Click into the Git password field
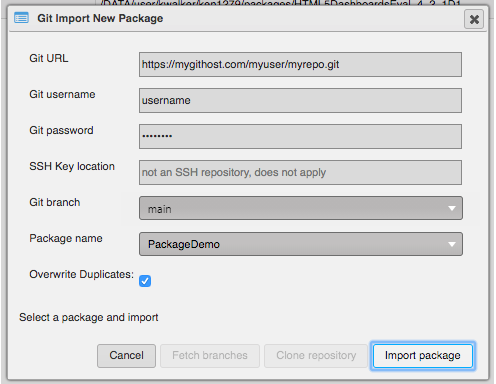Viewport: 496px width, 384px height. tap(300, 136)
